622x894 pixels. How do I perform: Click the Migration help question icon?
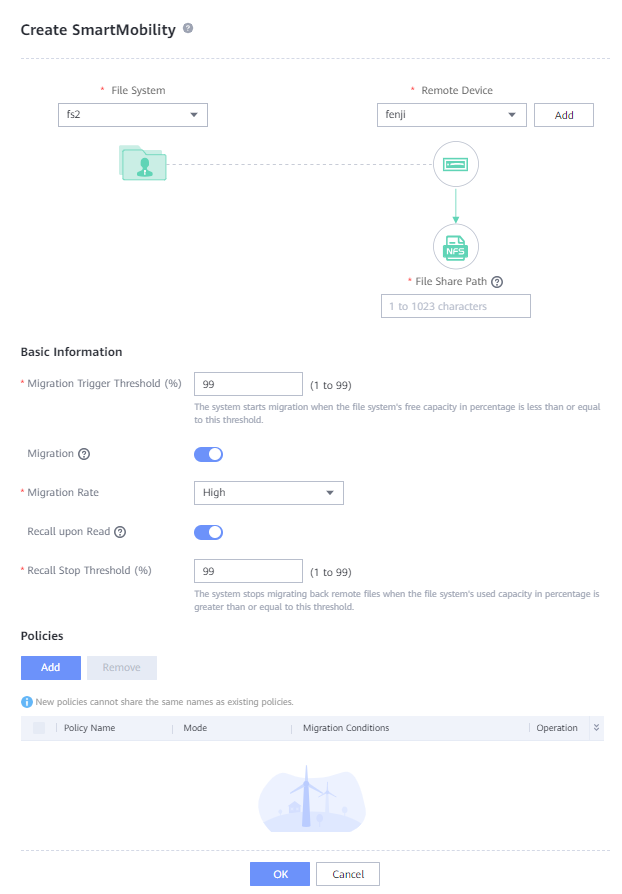coord(84,454)
